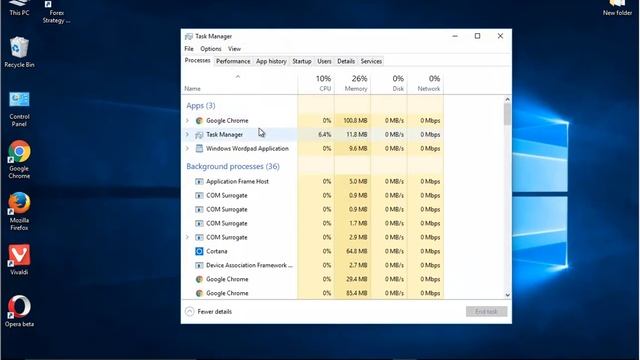Select the Google Chrome desktop shortcut
This screenshot has height=360, width=640.
click(19, 160)
